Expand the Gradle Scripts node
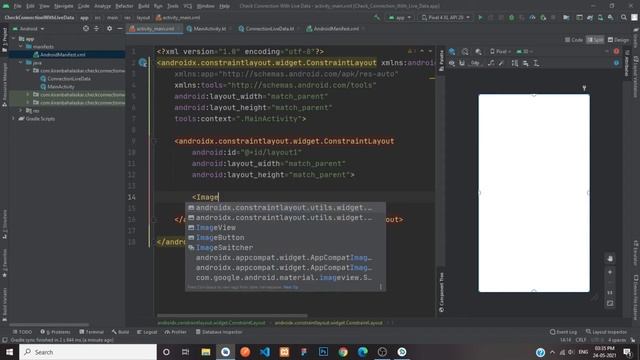The width and height of the screenshot is (640, 360). [13, 118]
